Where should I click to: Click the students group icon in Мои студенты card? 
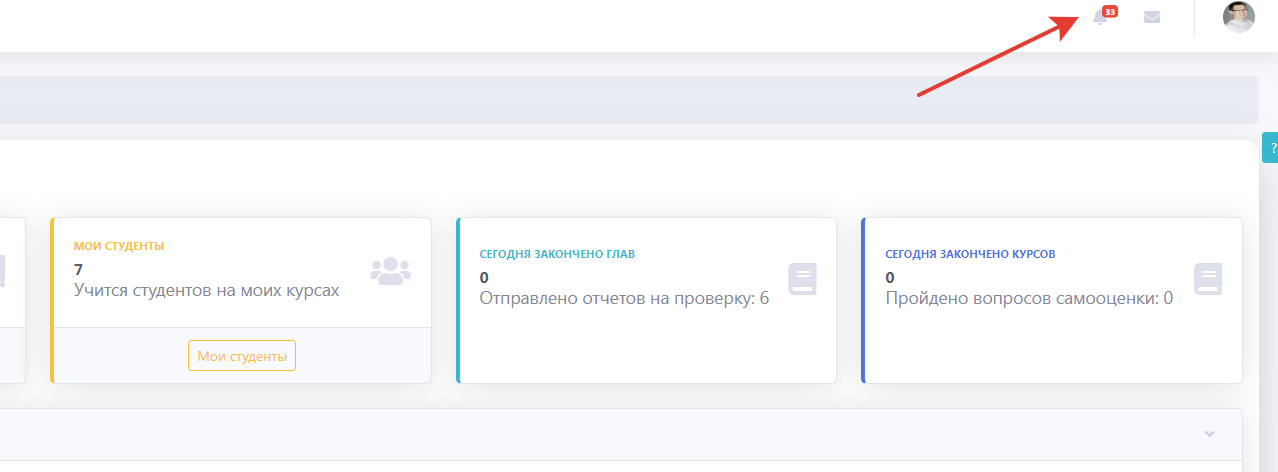click(x=390, y=270)
